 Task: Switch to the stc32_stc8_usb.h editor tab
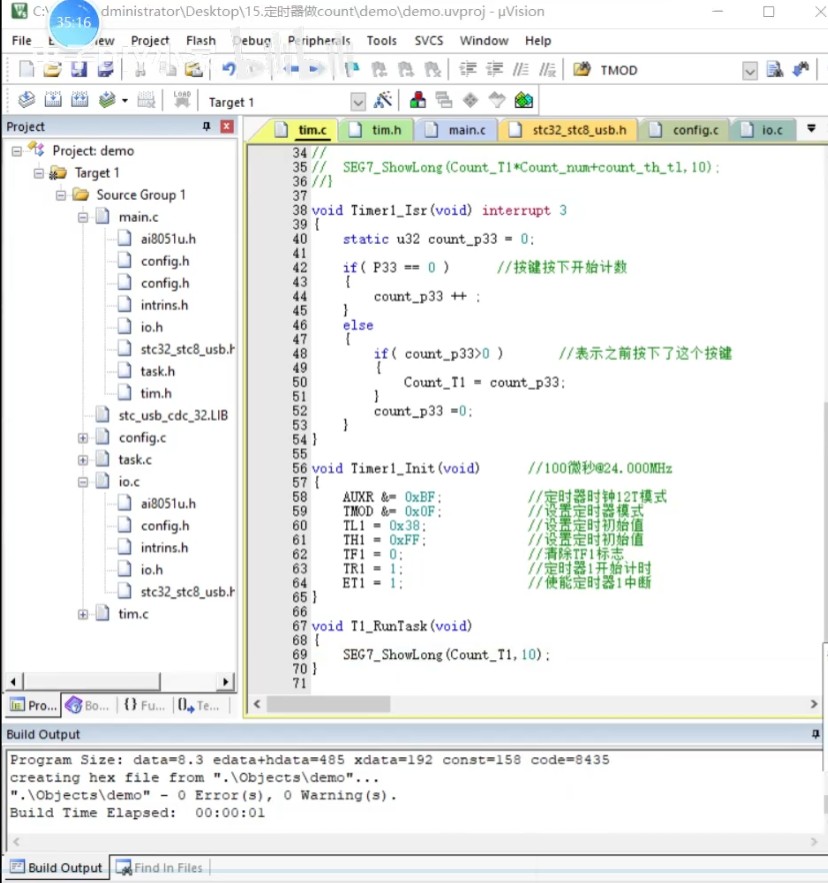tap(569, 130)
